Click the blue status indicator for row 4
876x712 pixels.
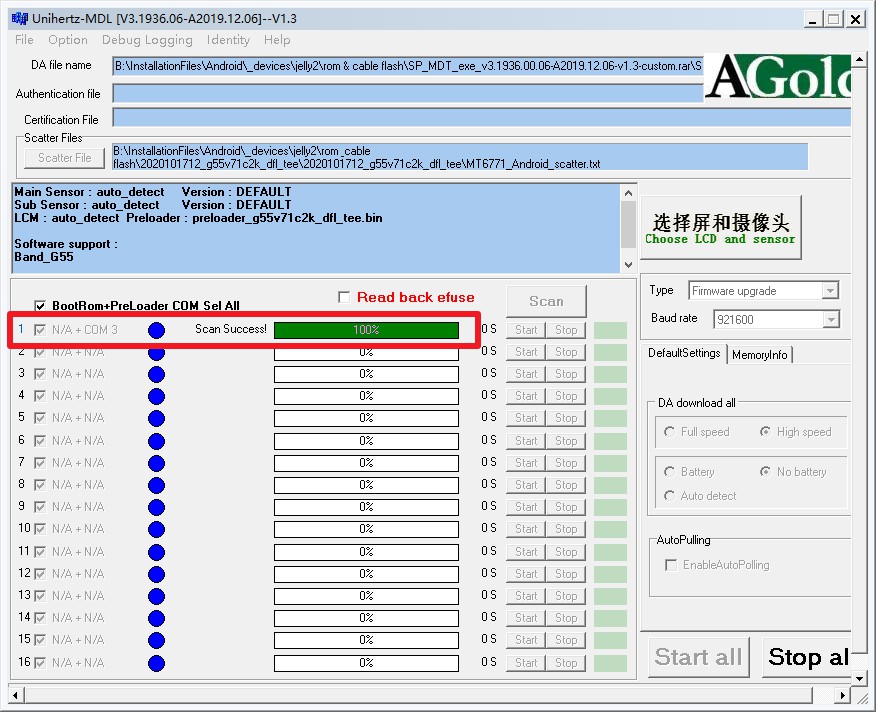[x=156, y=396]
